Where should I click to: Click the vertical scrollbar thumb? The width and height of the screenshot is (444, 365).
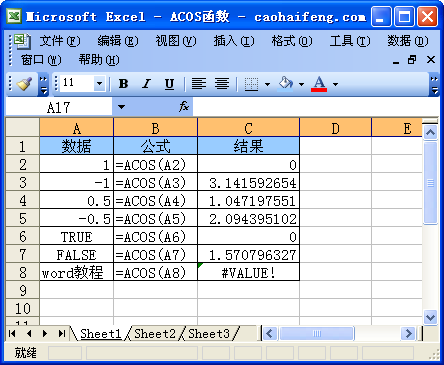(430, 183)
